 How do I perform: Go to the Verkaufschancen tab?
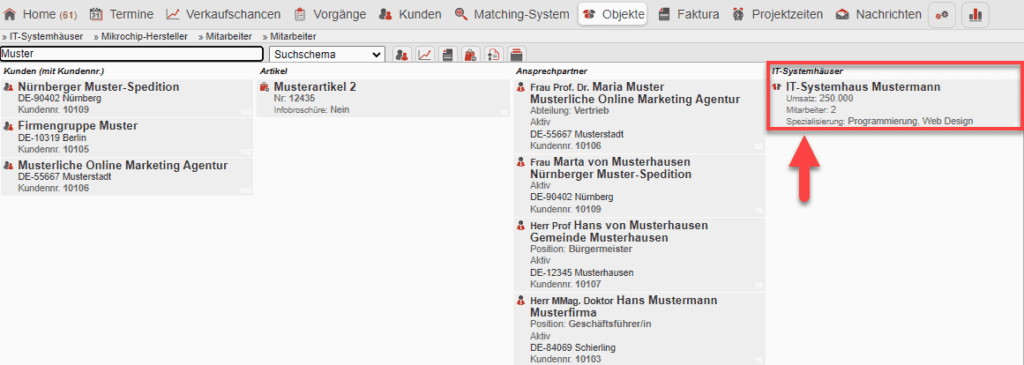[x=223, y=14]
